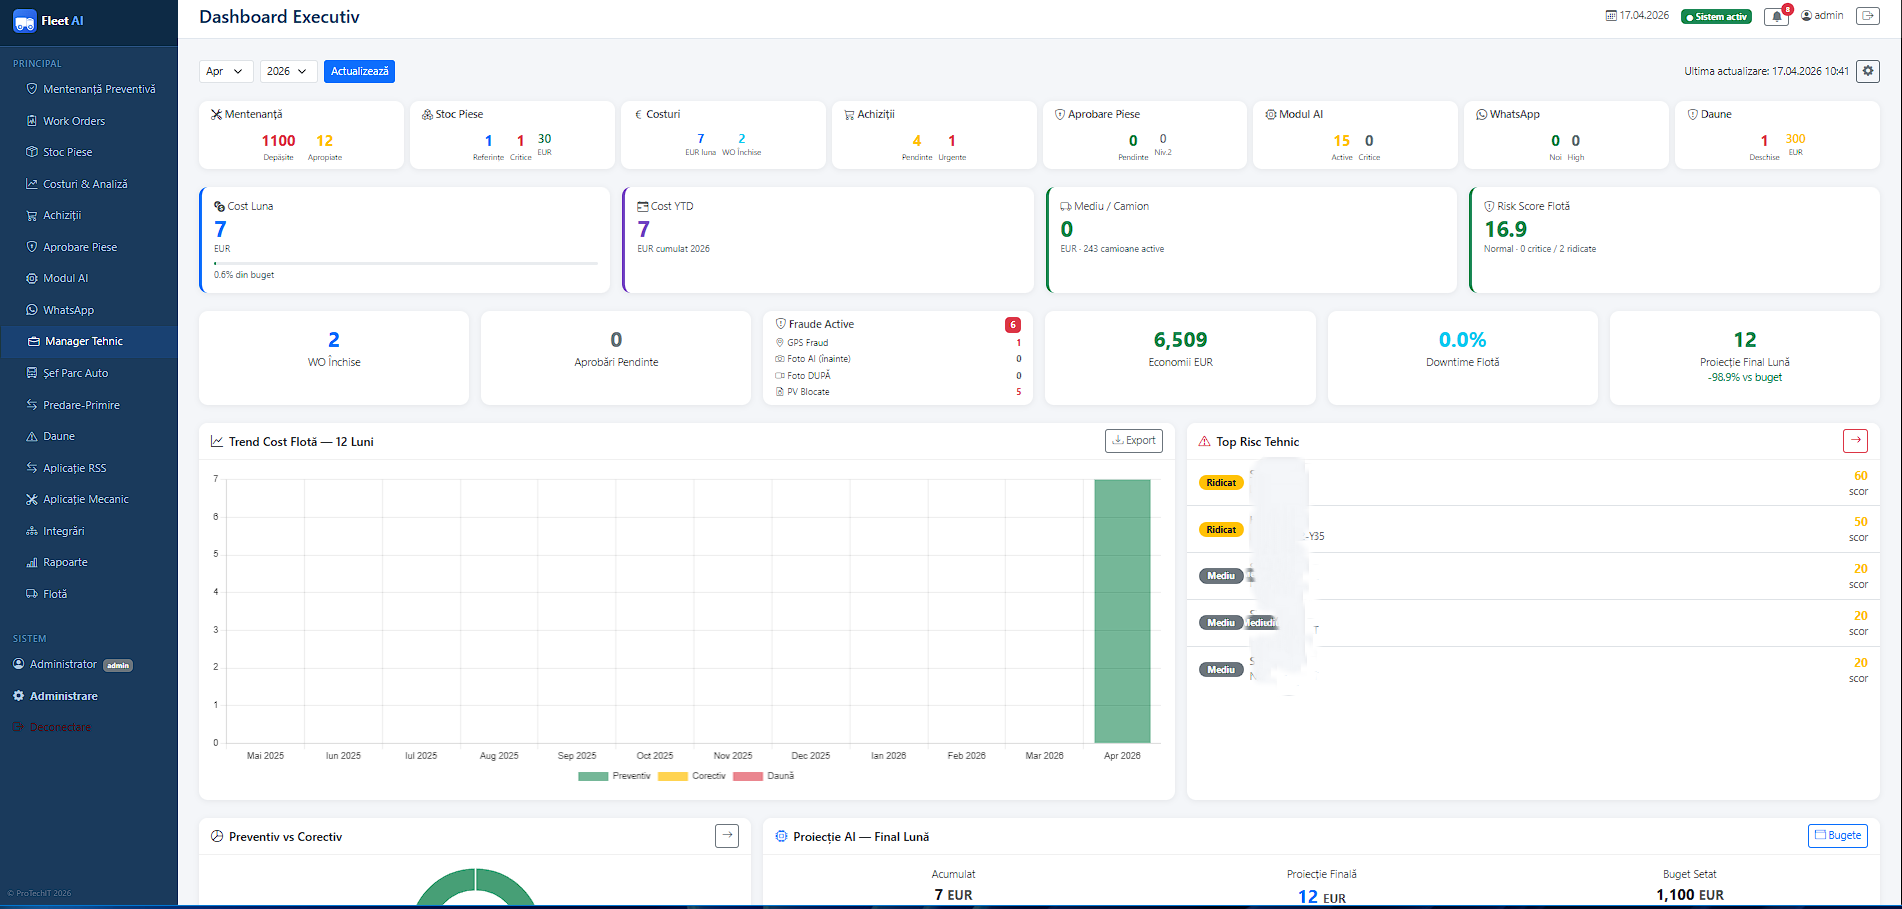1902x909 pixels.
Task: Click the Top Risc Tehnic warning icon
Action: 1204,441
